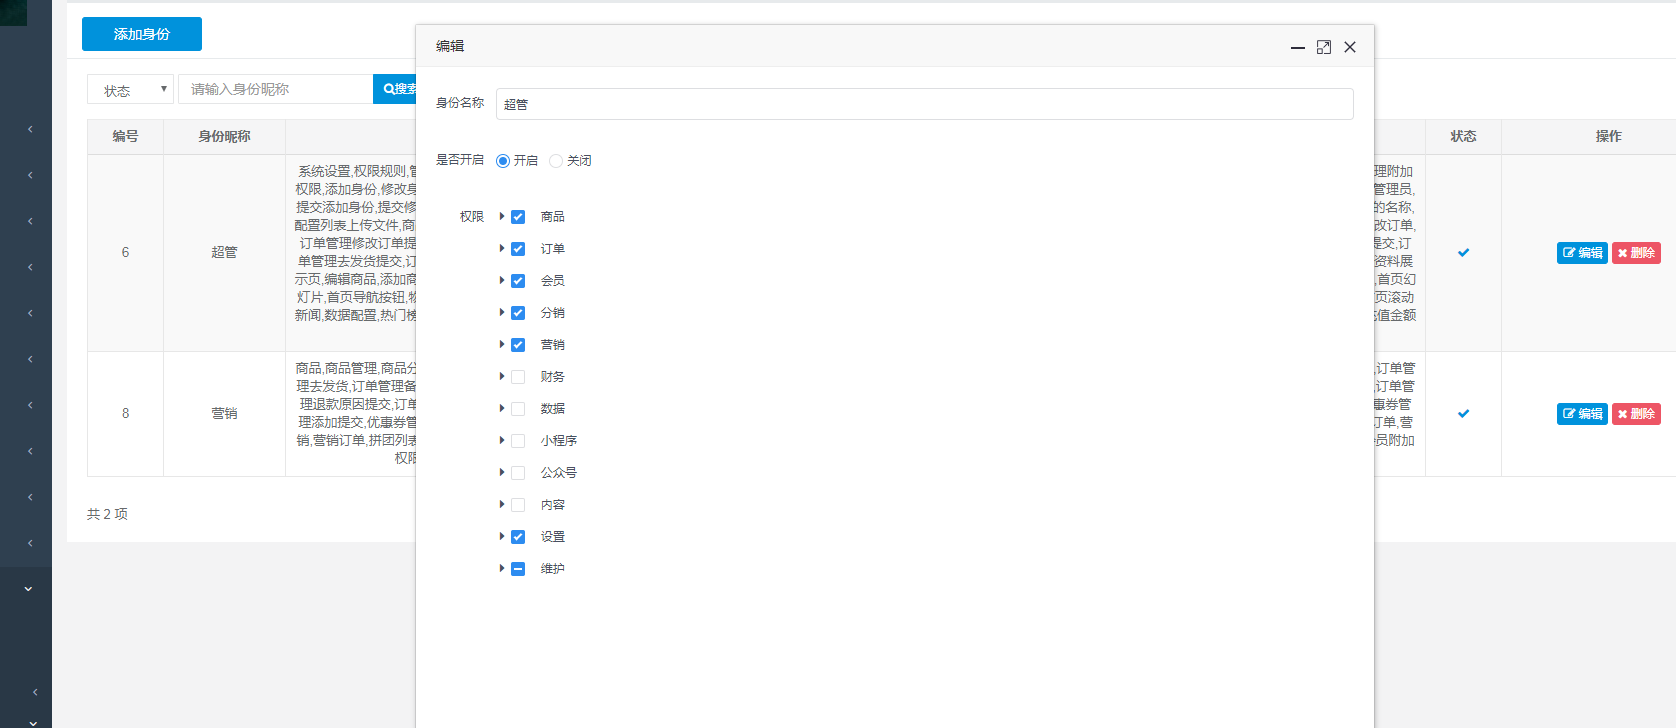Viewport: 1676px width, 728px height.
Task: Click the blue 搜索 button
Action: click(x=395, y=89)
